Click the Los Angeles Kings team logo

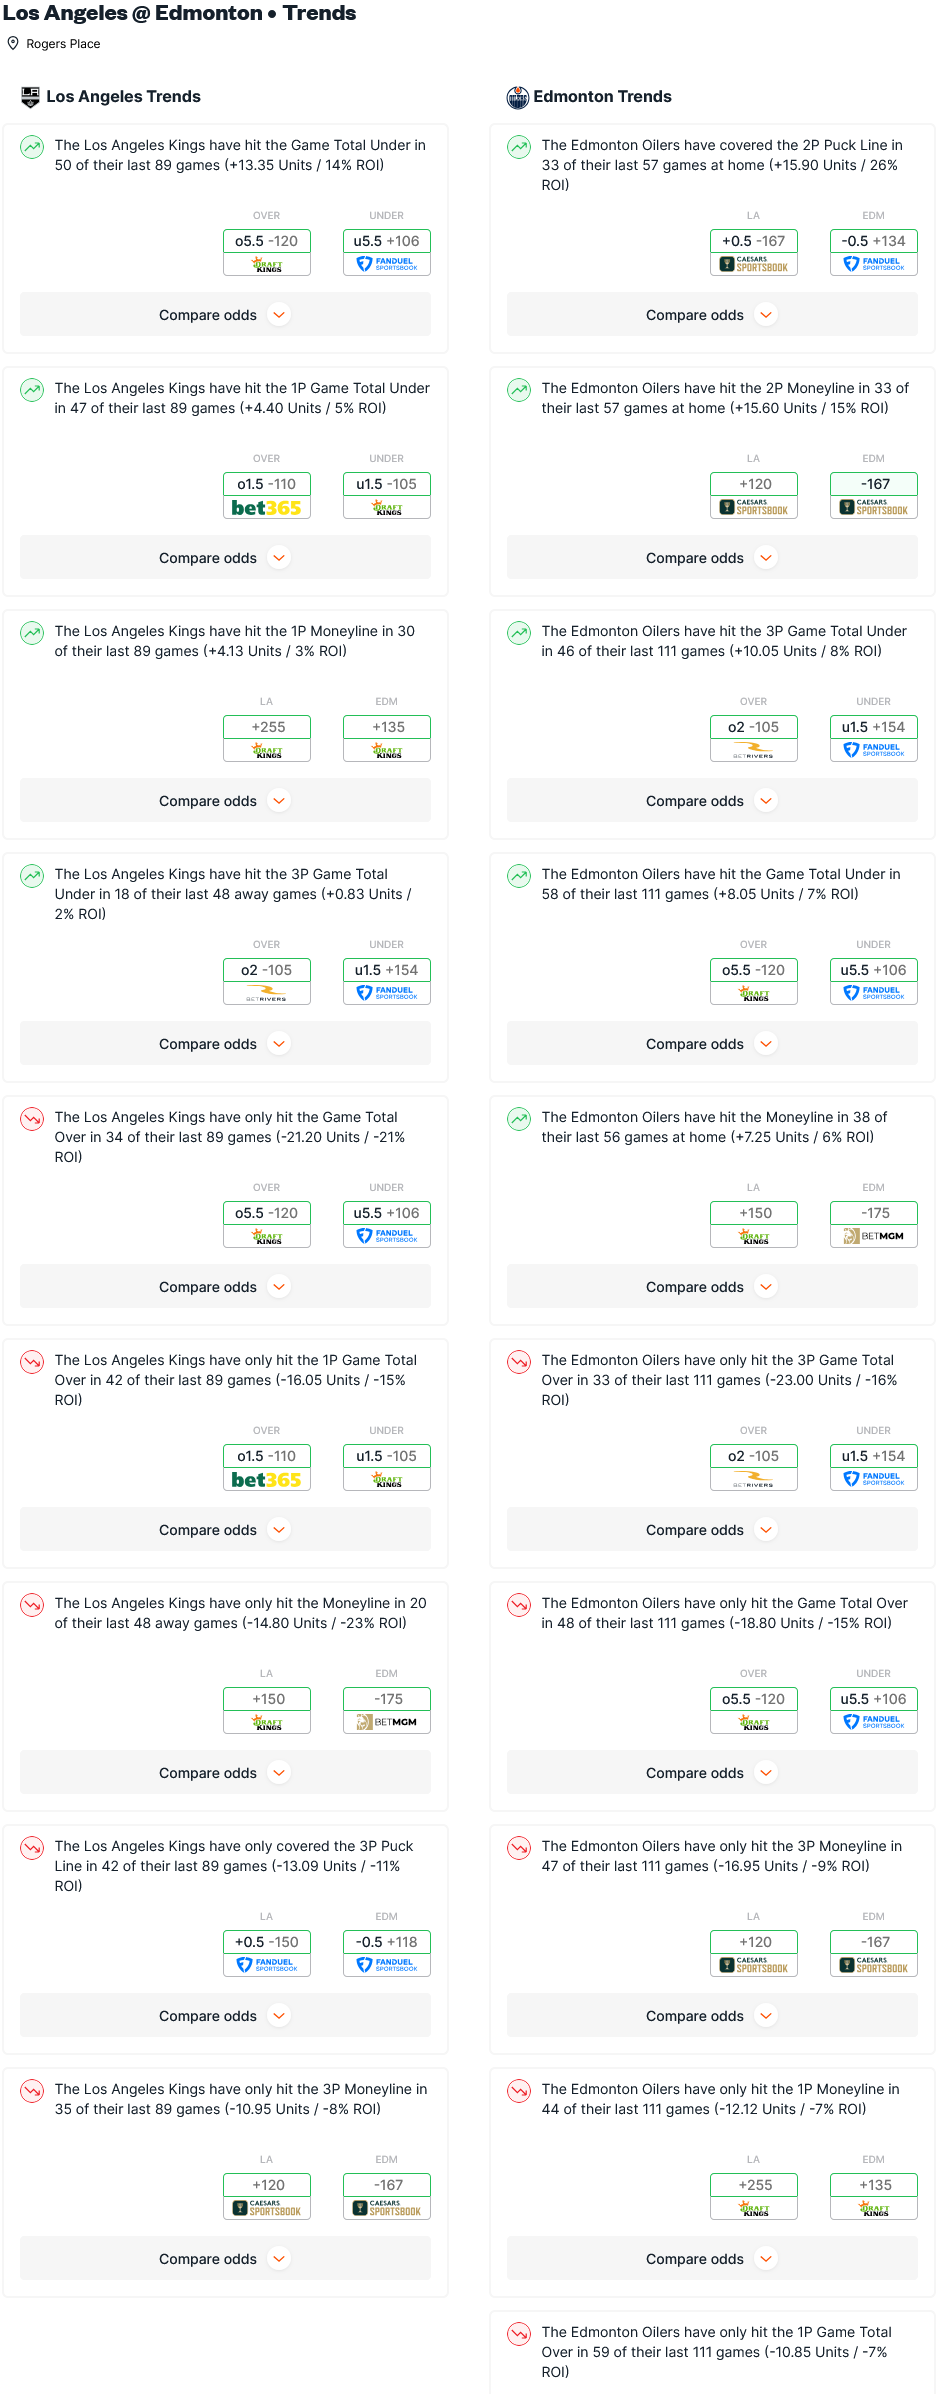click(31, 97)
